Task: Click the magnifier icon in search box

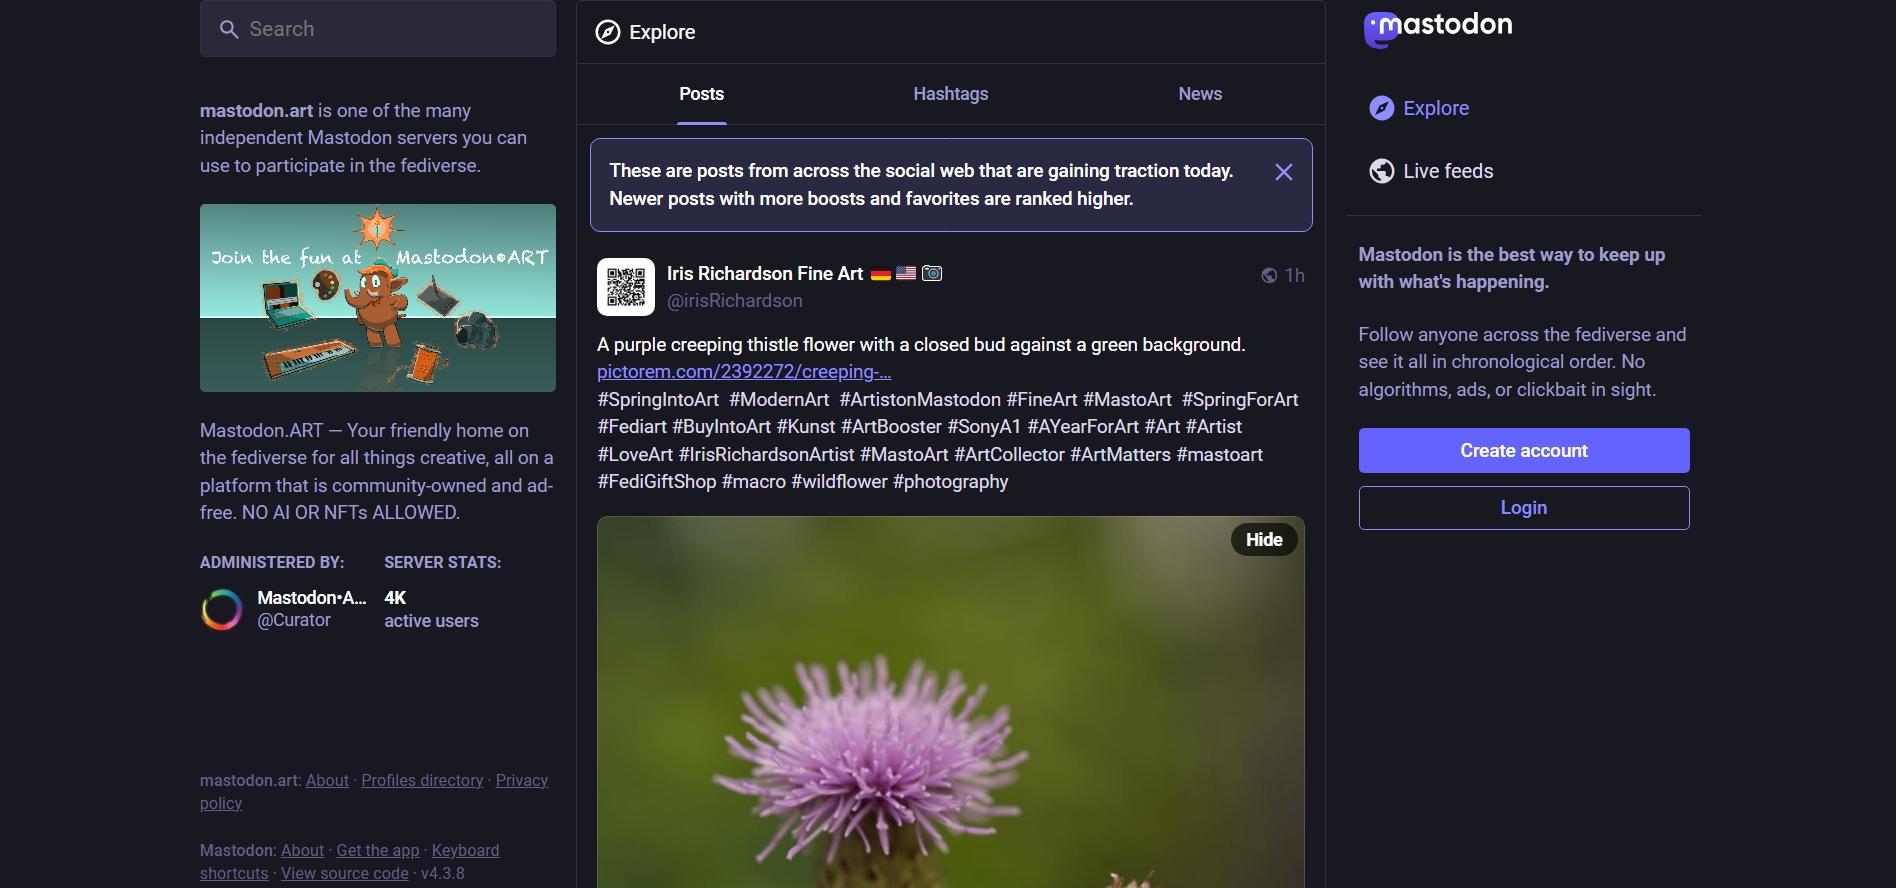Action: (x=229, y=30)
